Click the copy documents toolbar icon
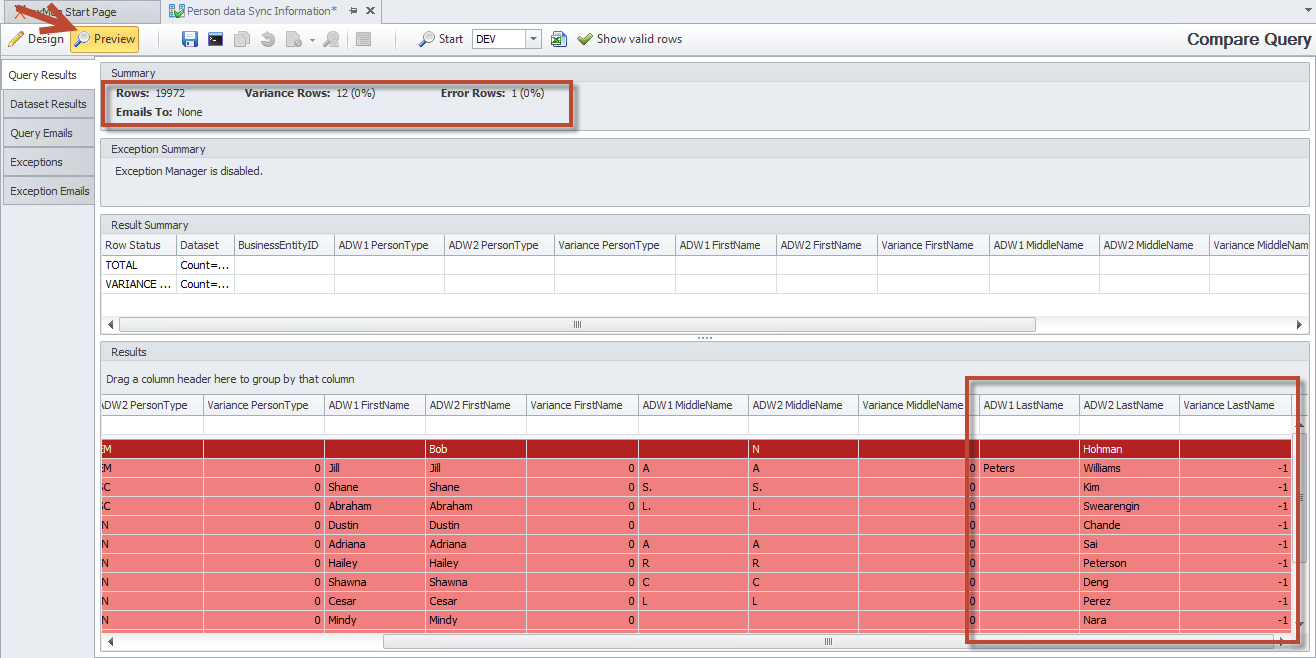Image resolution: width=1316 pixels, height=658 pixels. point(242,39)
